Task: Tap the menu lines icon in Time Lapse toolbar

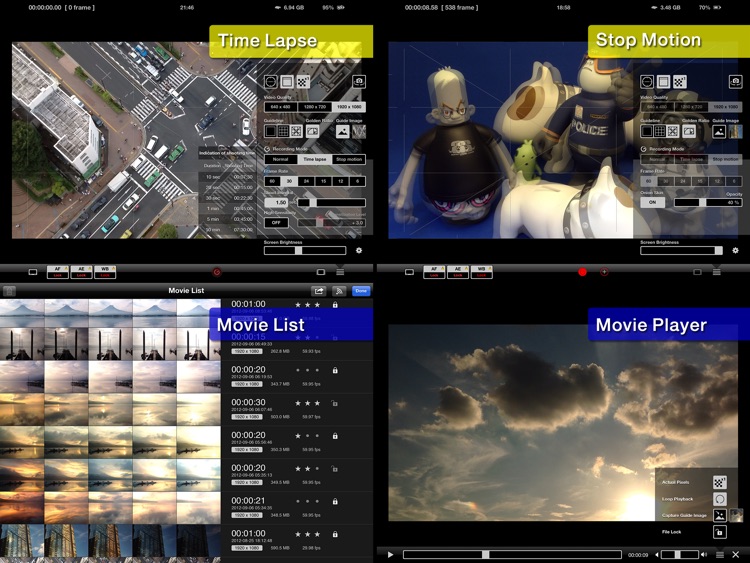Action: (340, 272)
